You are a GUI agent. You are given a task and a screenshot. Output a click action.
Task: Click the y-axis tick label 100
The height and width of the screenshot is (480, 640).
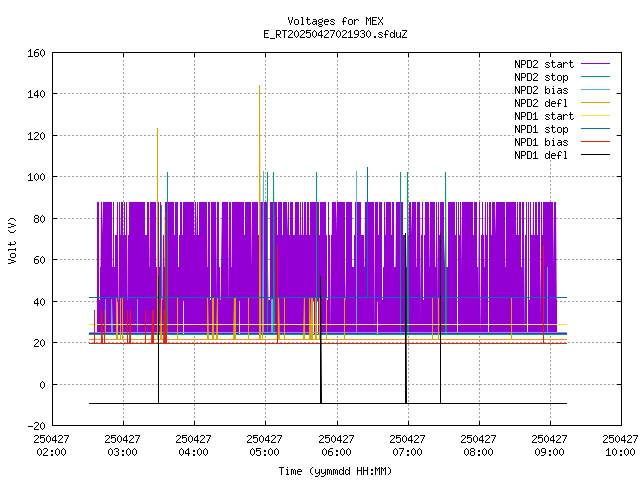[36, 178]
